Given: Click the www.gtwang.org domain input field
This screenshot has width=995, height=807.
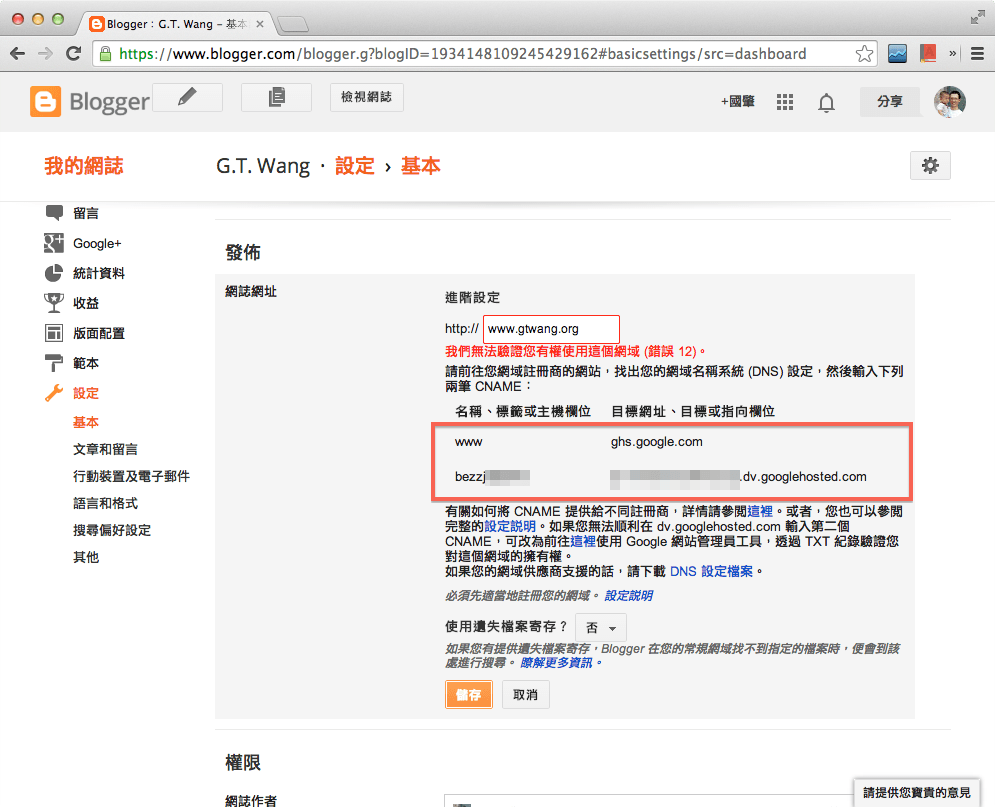Looking at the screenshot, I should point(551,328).
